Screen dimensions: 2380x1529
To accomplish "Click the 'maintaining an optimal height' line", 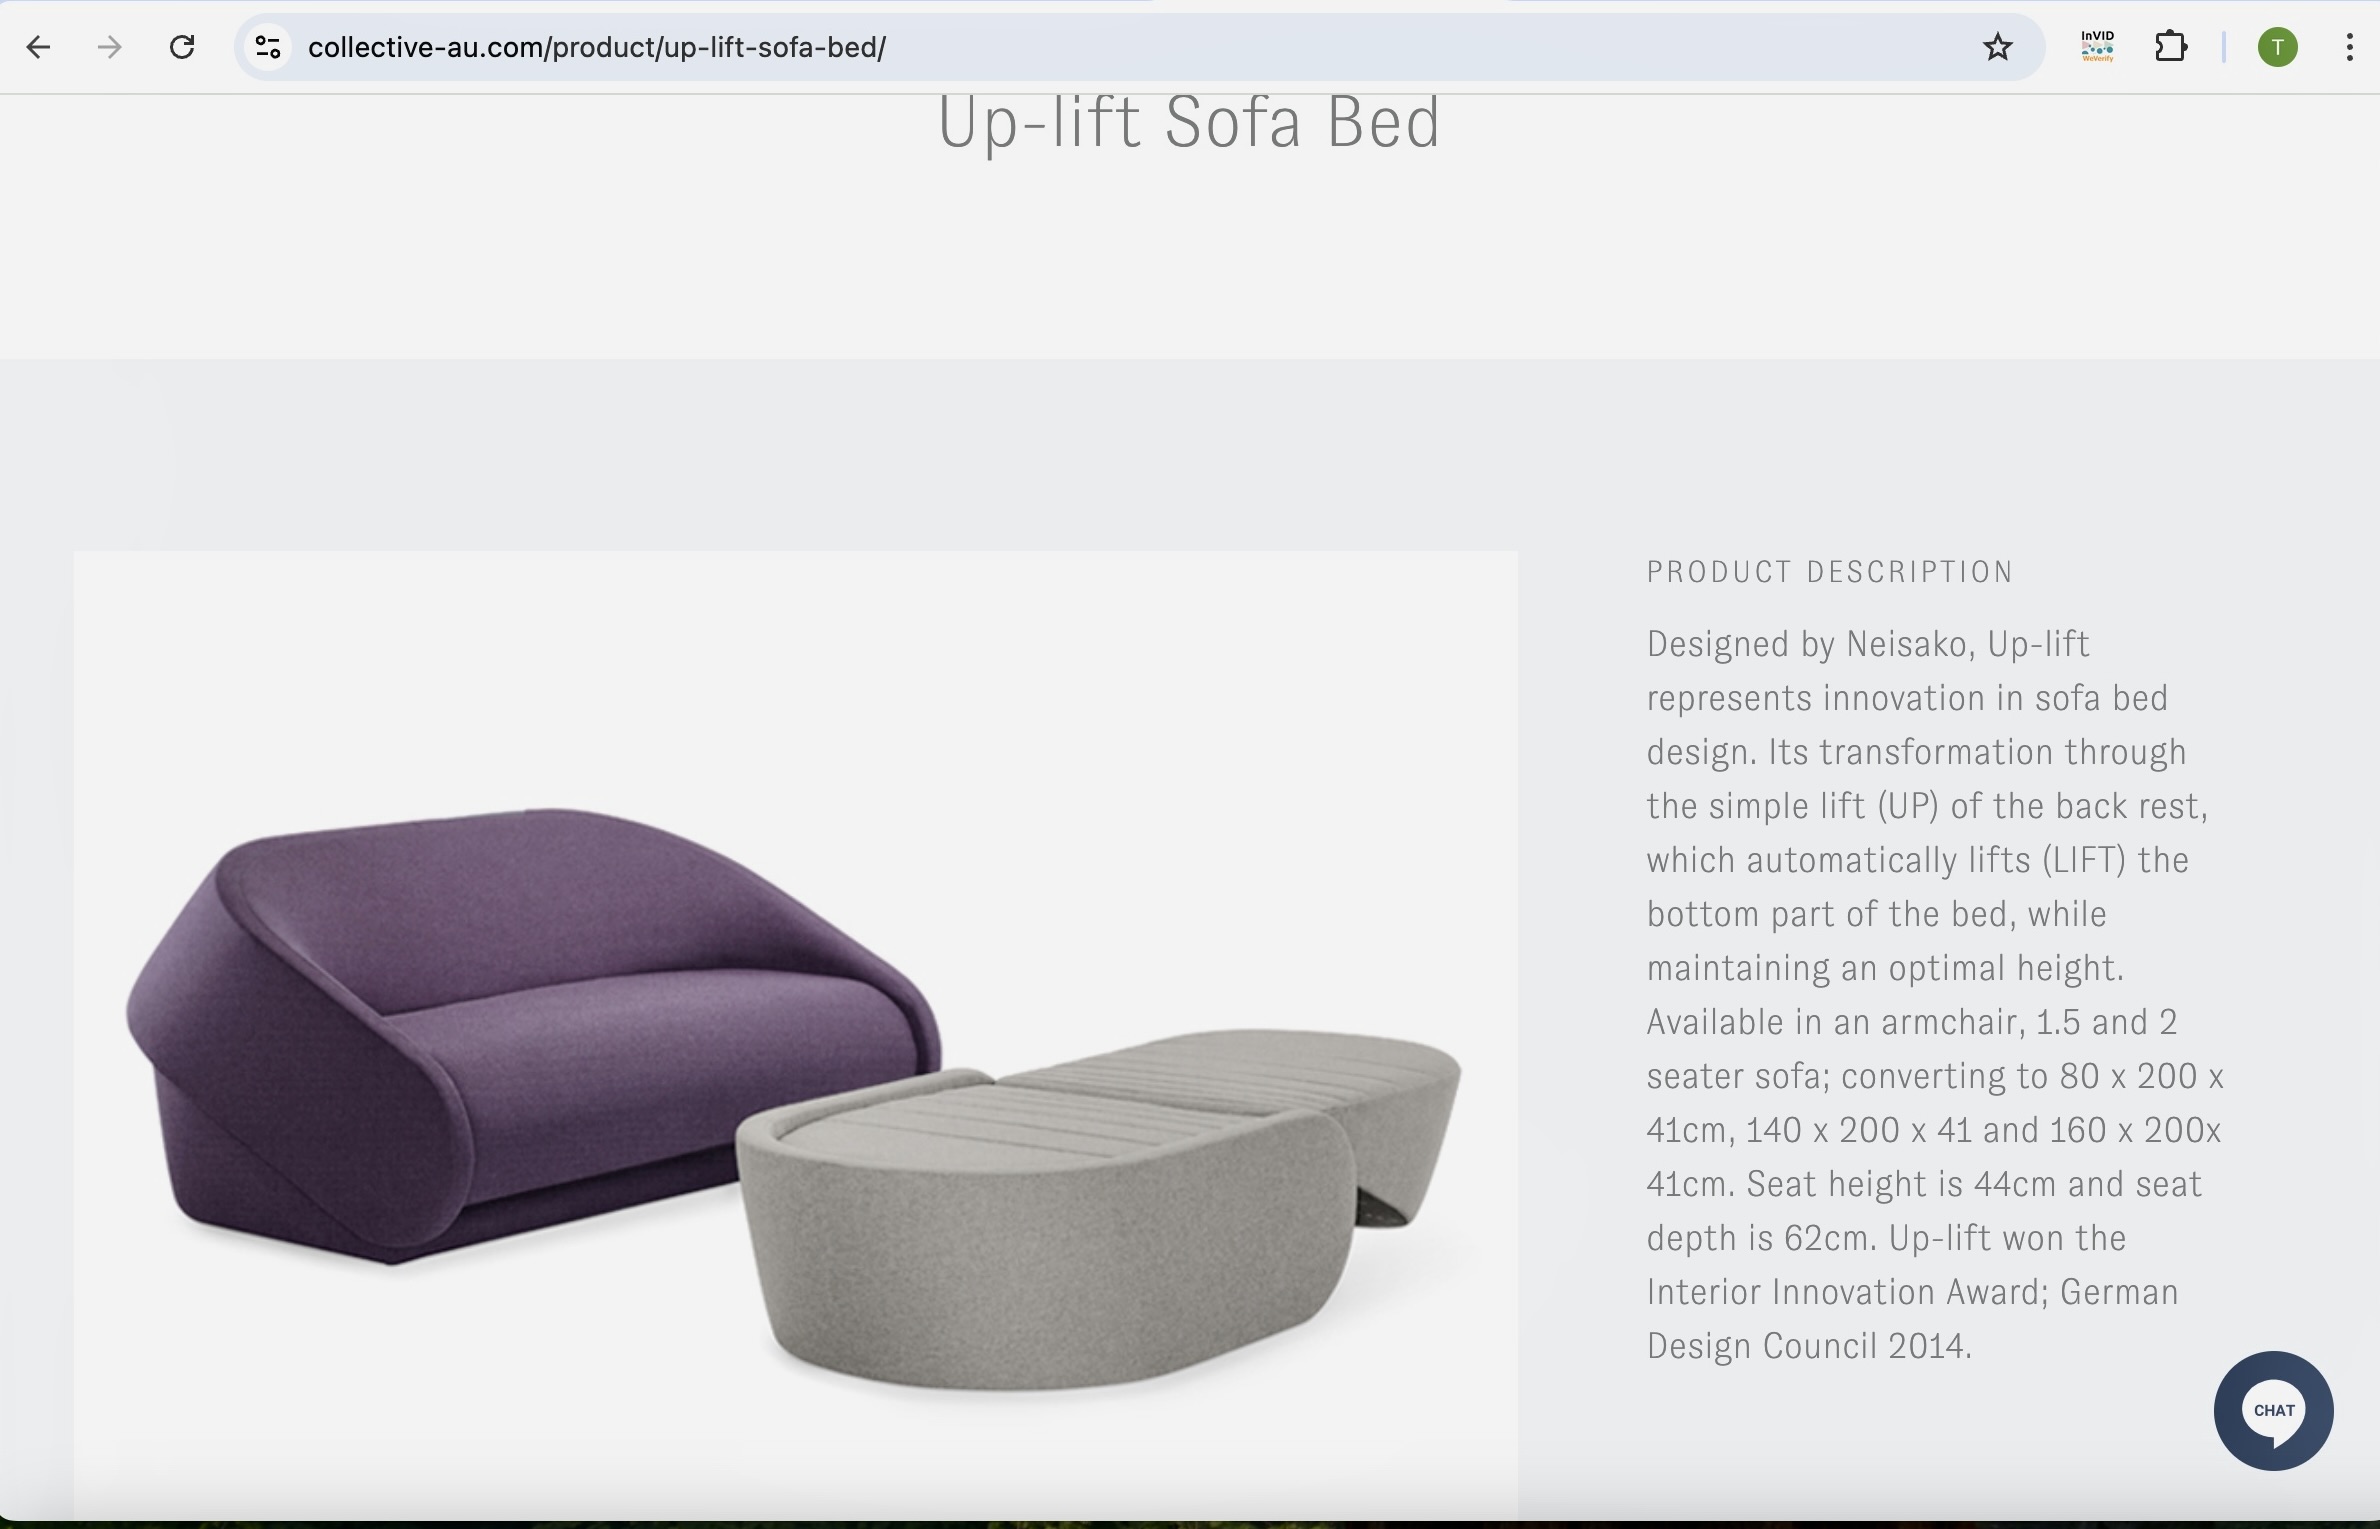I will (1885, 968).
